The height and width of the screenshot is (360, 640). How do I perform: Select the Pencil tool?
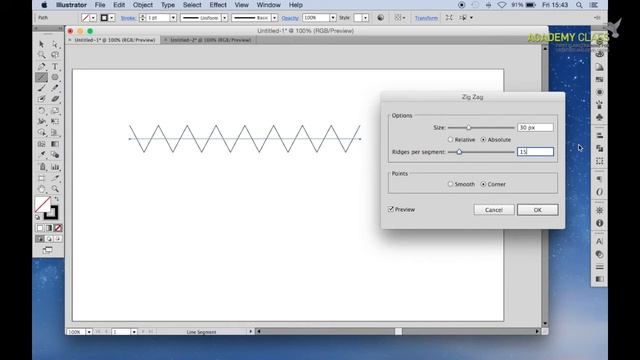pyautogui.click(x=55, y=88)
